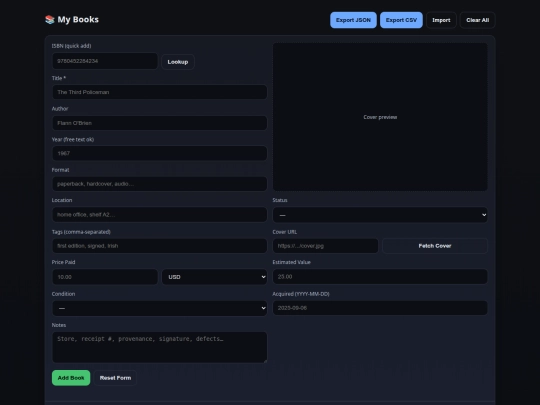The height and width of the screenshot is (405, 540).
Task: Click the Location input field
Action: point(159,215)
